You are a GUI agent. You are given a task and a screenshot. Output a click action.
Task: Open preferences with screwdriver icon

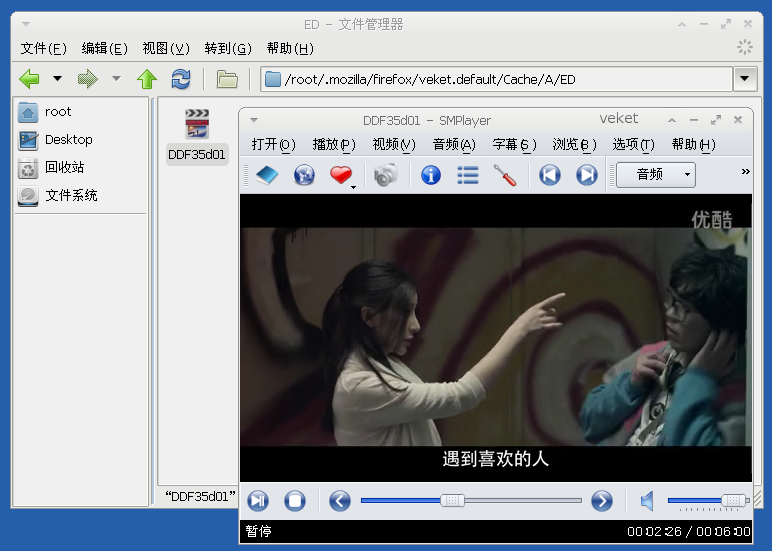(x=505, y=175)
